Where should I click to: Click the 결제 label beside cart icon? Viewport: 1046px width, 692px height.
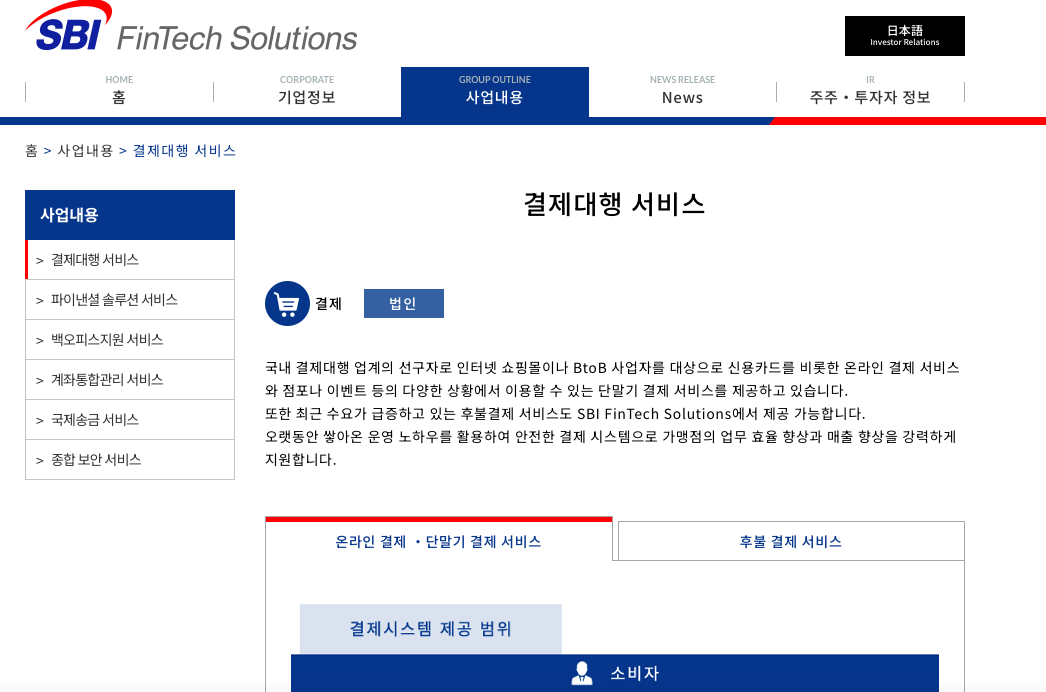328,304
